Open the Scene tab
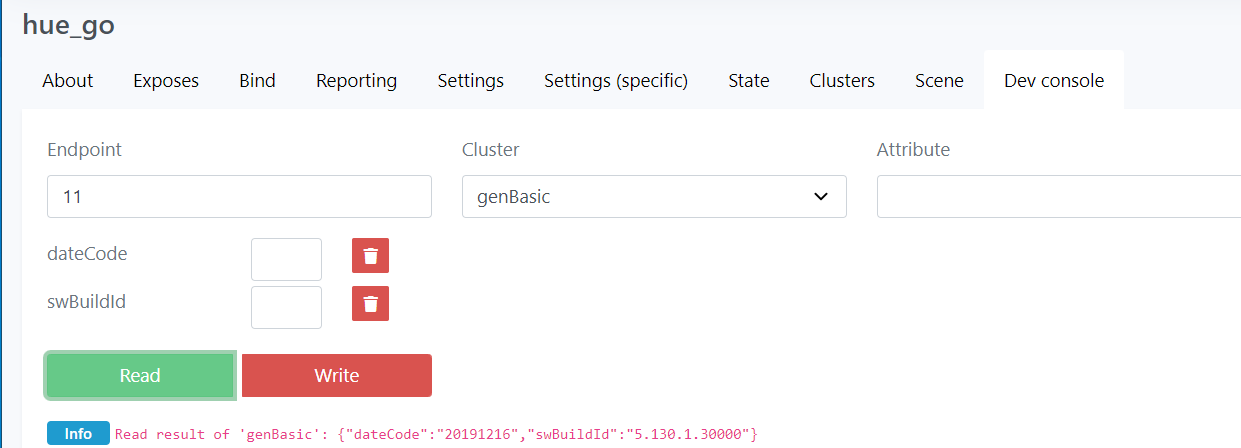This screenshot has height=448, width=1241. [939, 81]
